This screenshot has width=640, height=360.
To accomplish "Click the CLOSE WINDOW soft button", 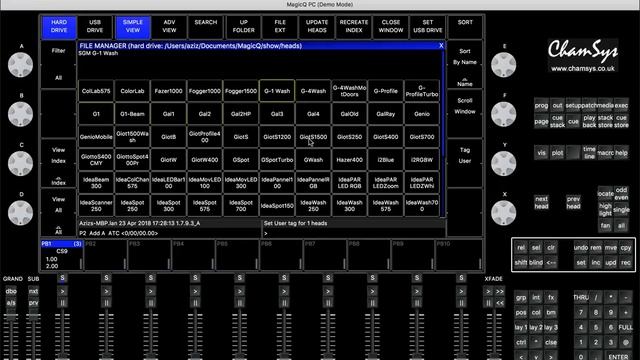I will [x=391, y=27].
